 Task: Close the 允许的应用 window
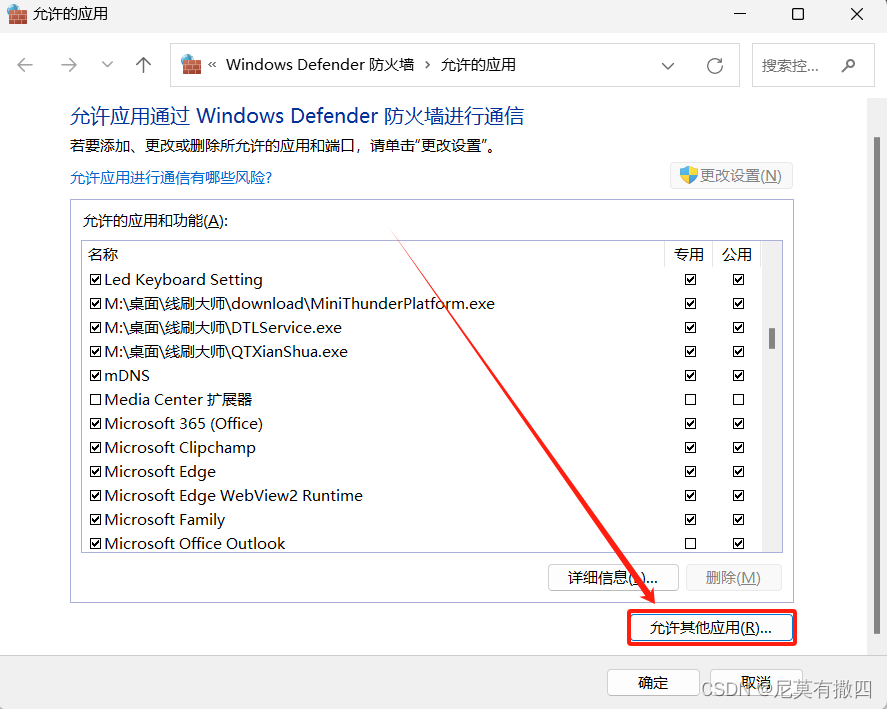point(857,14)
